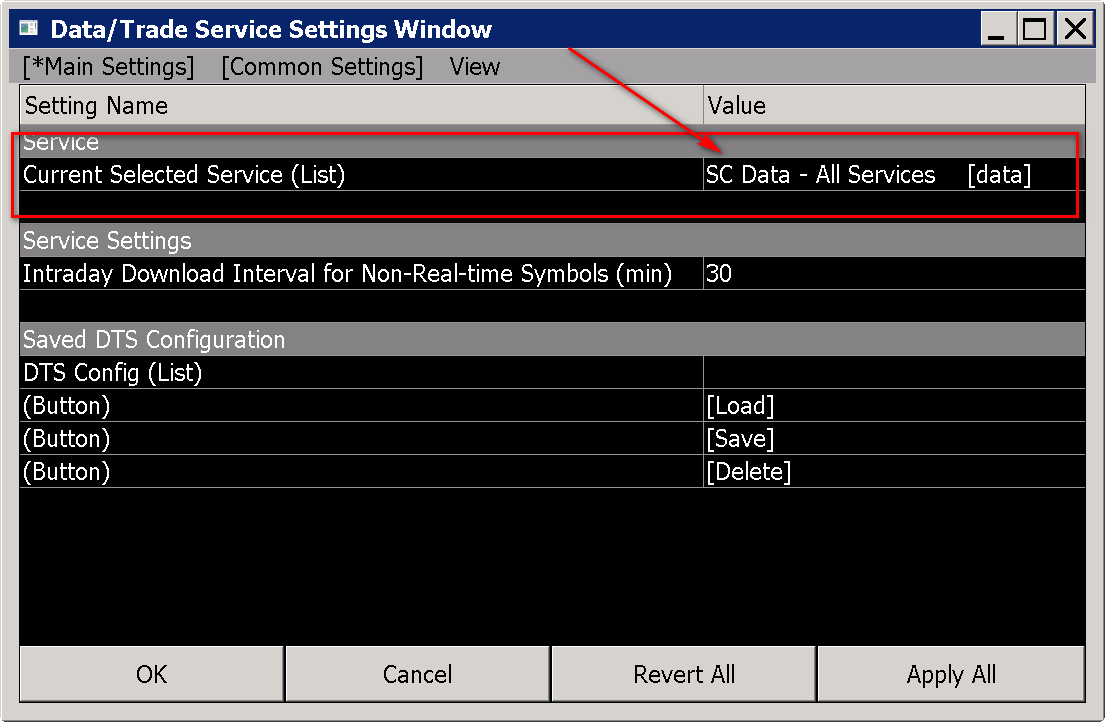Click the Setting Name column header
Image resolution: width=1105 pixels, height=722 pixels.
point(362,106)
